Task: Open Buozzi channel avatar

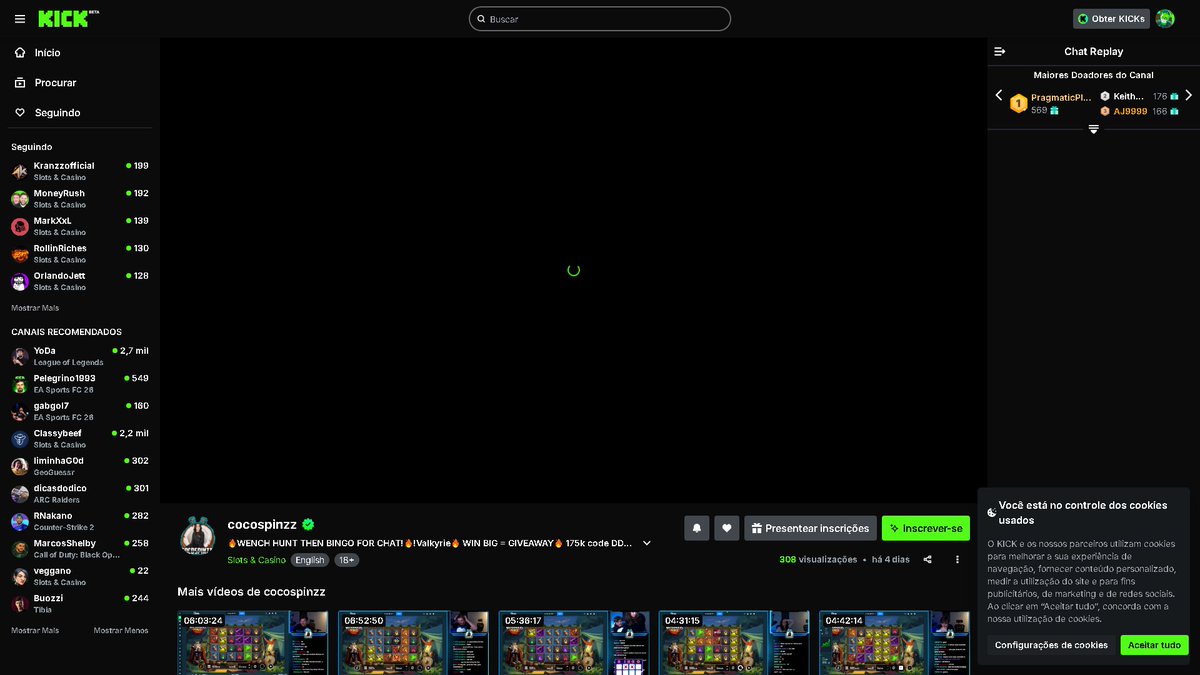Action: pyautogui.click(x=20, y=604)
